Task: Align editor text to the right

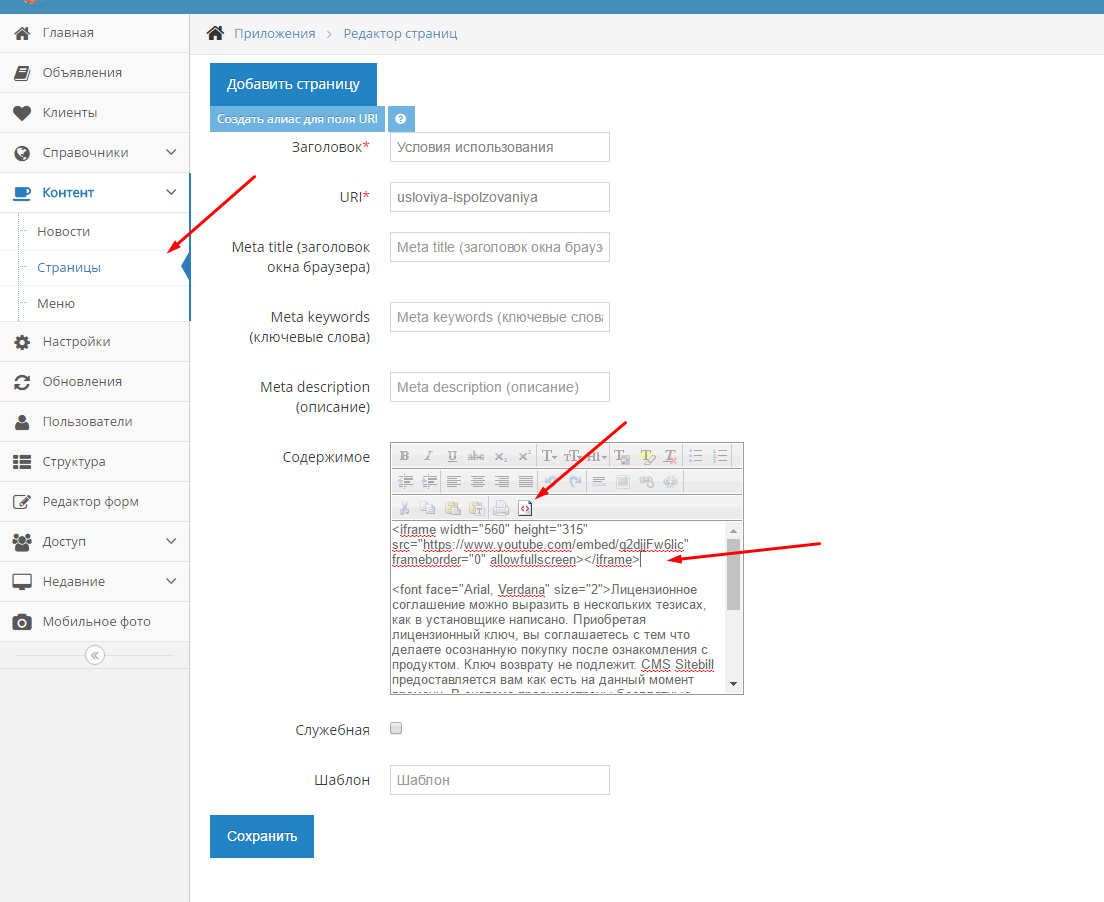Action: pyautogui.click(x=502, y=482)
